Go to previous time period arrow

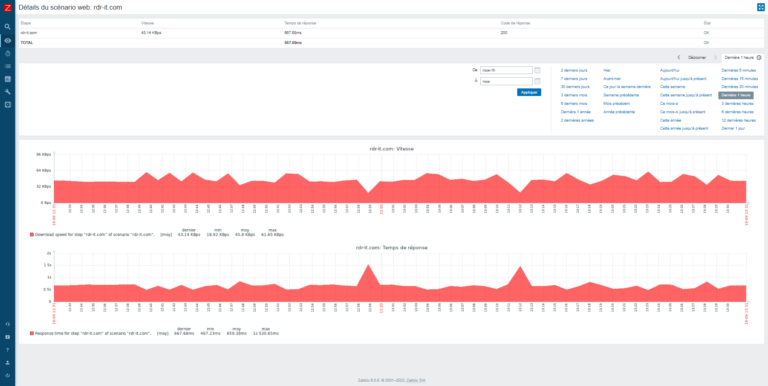(x=678, y=57)
